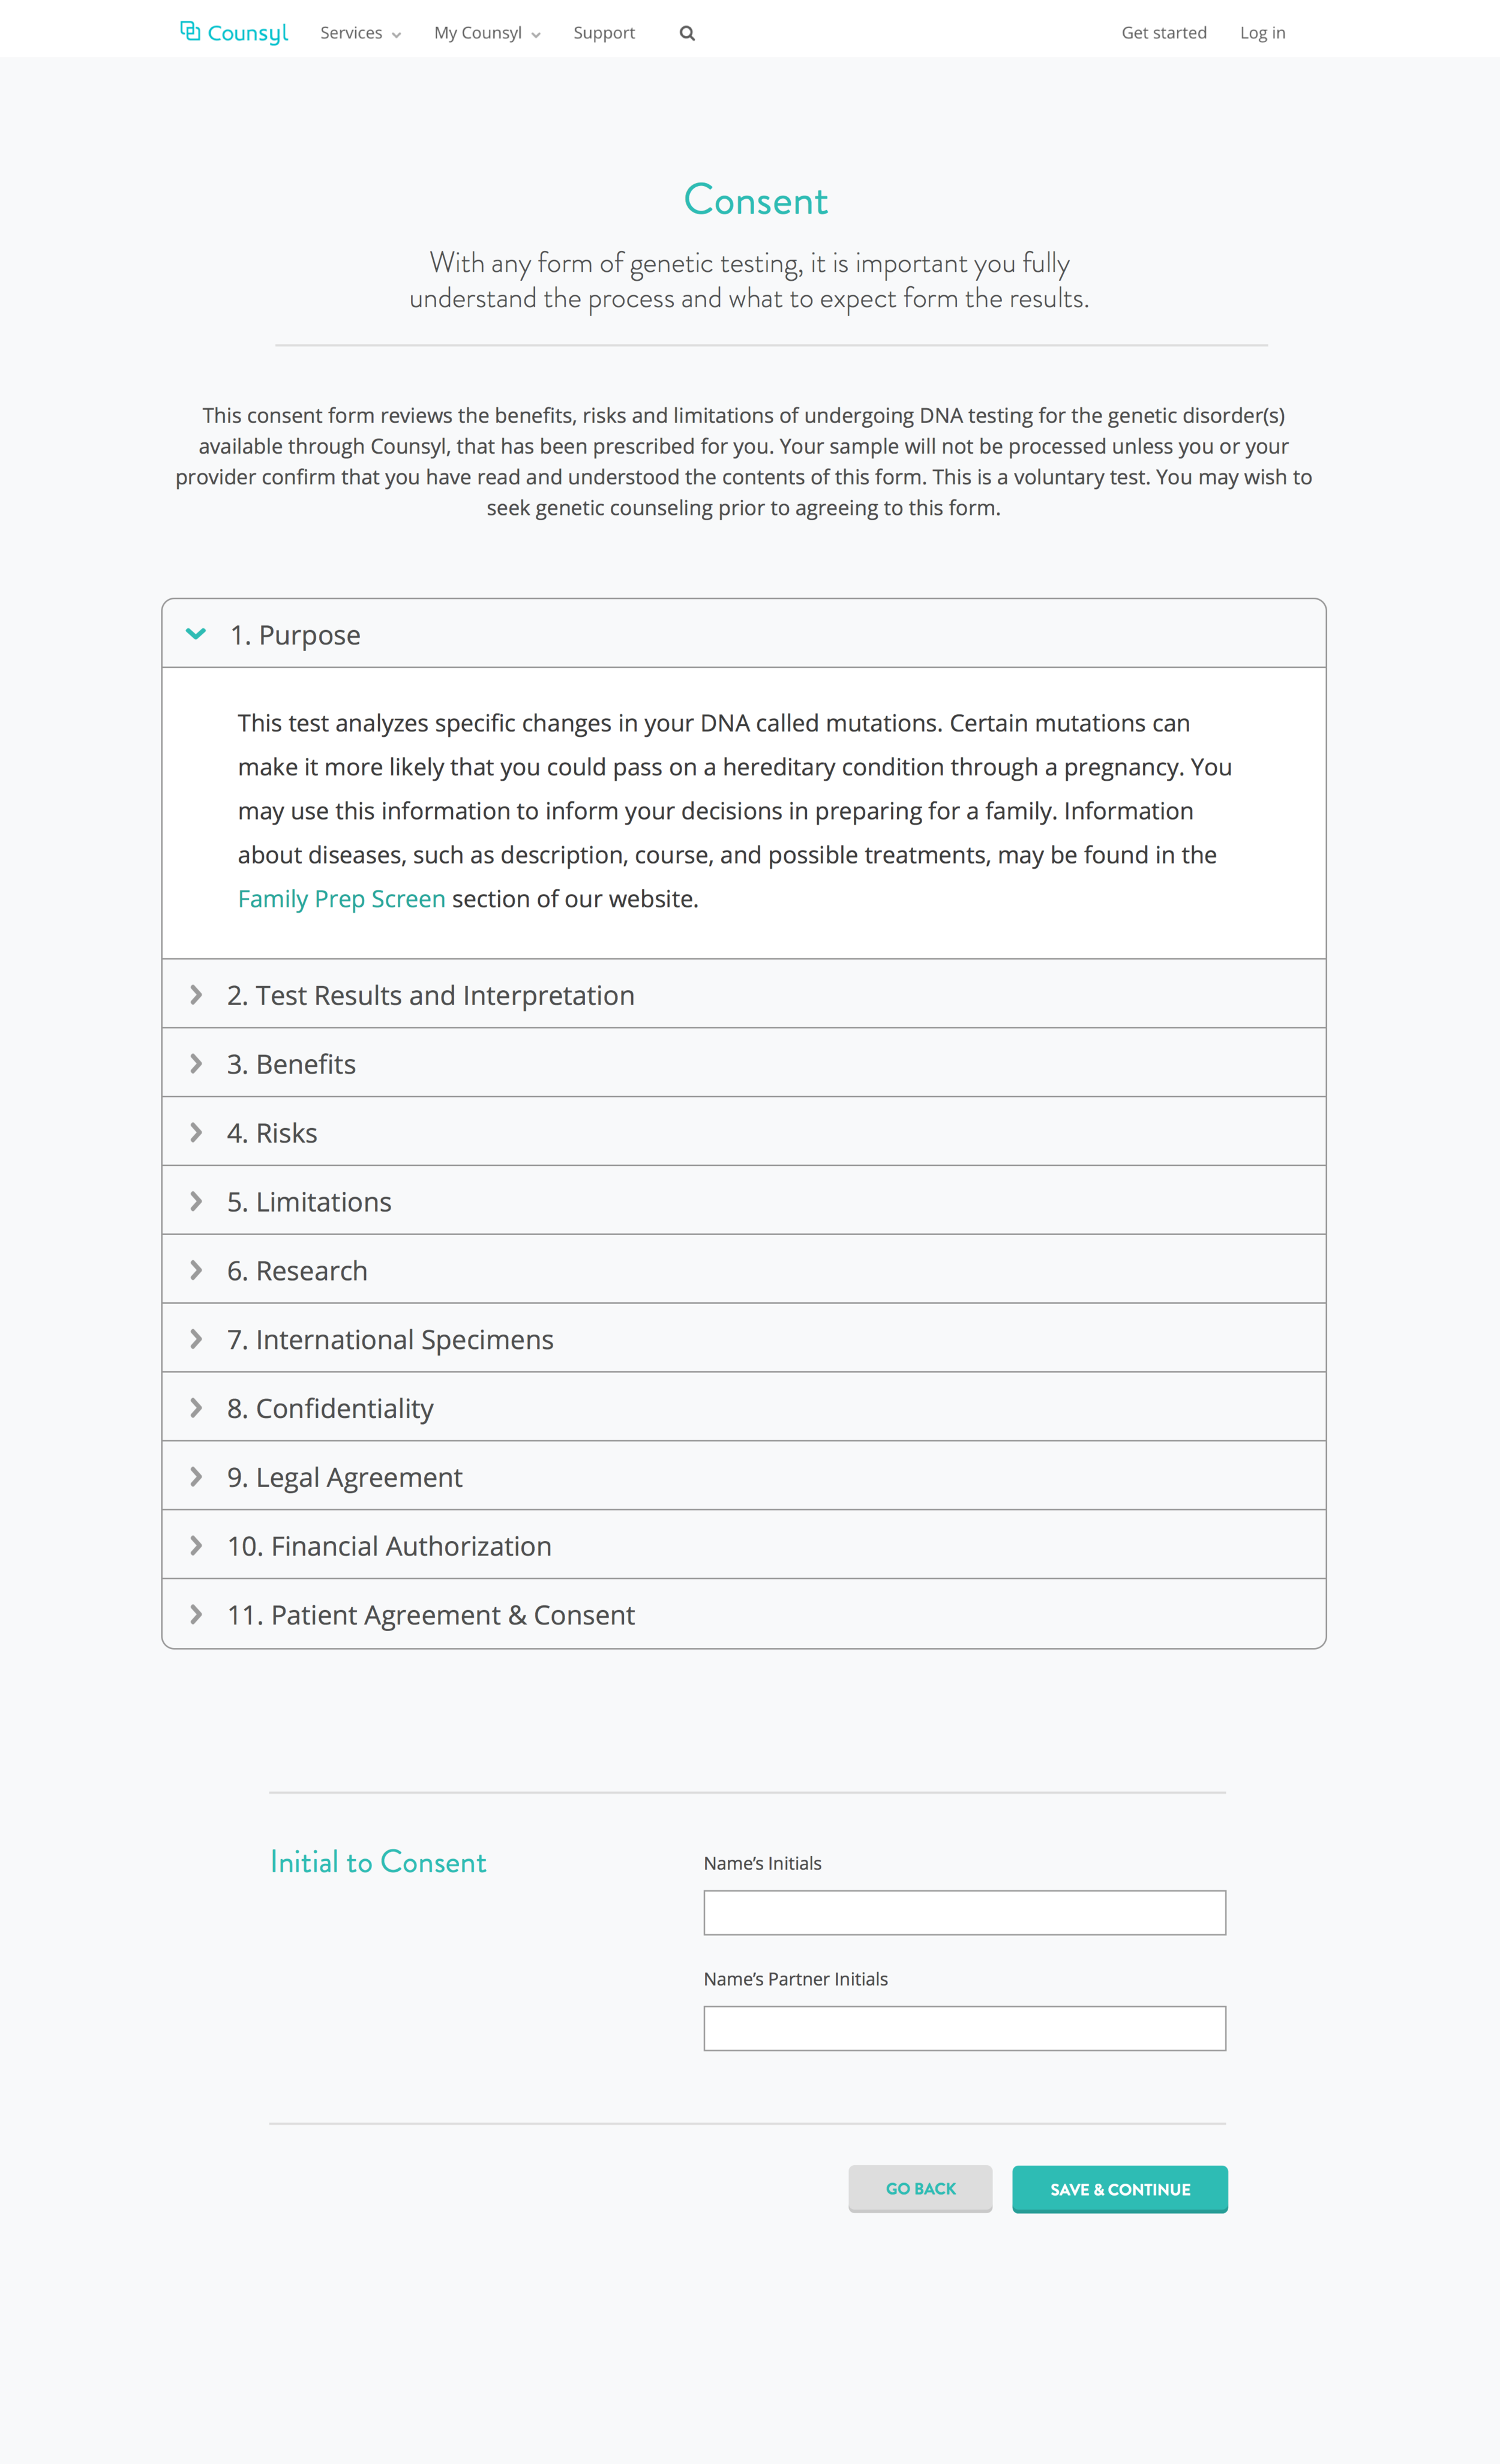Click the Counsyl logo icon
The width and height of the screenshot is (1500, 2464).
click(190, 32)
